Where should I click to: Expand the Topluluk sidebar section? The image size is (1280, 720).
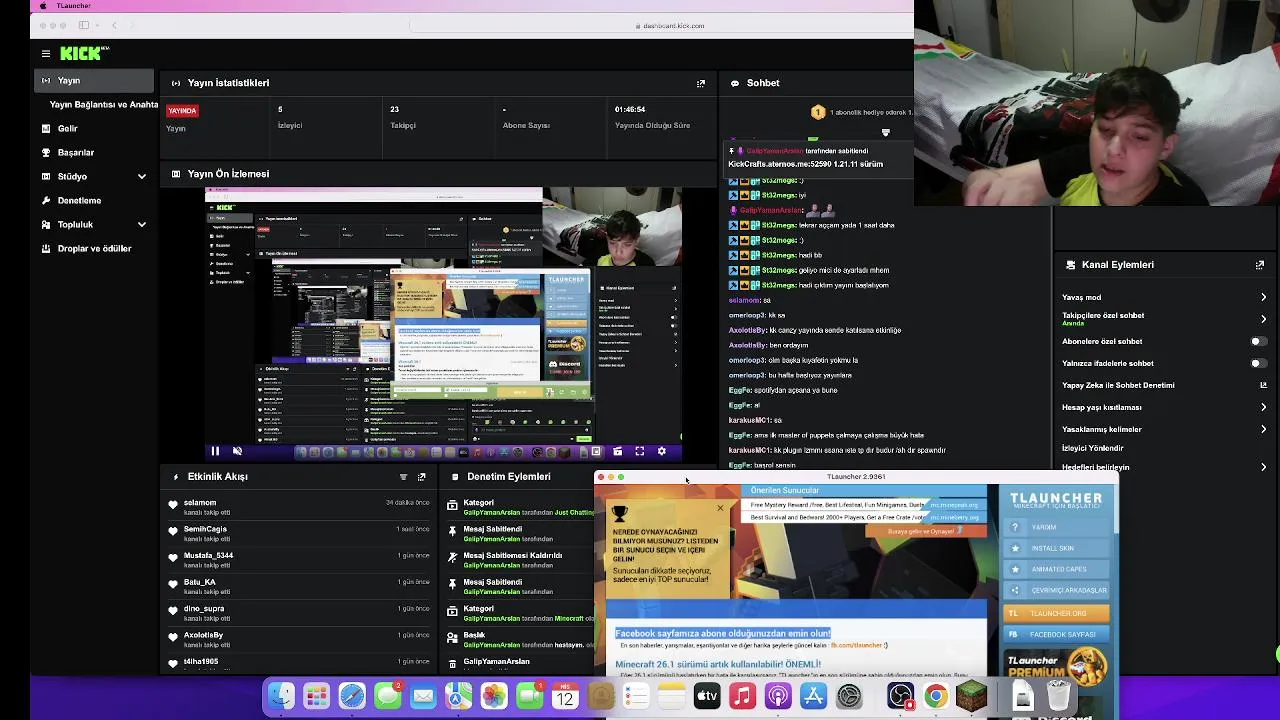tap(141, 225)
